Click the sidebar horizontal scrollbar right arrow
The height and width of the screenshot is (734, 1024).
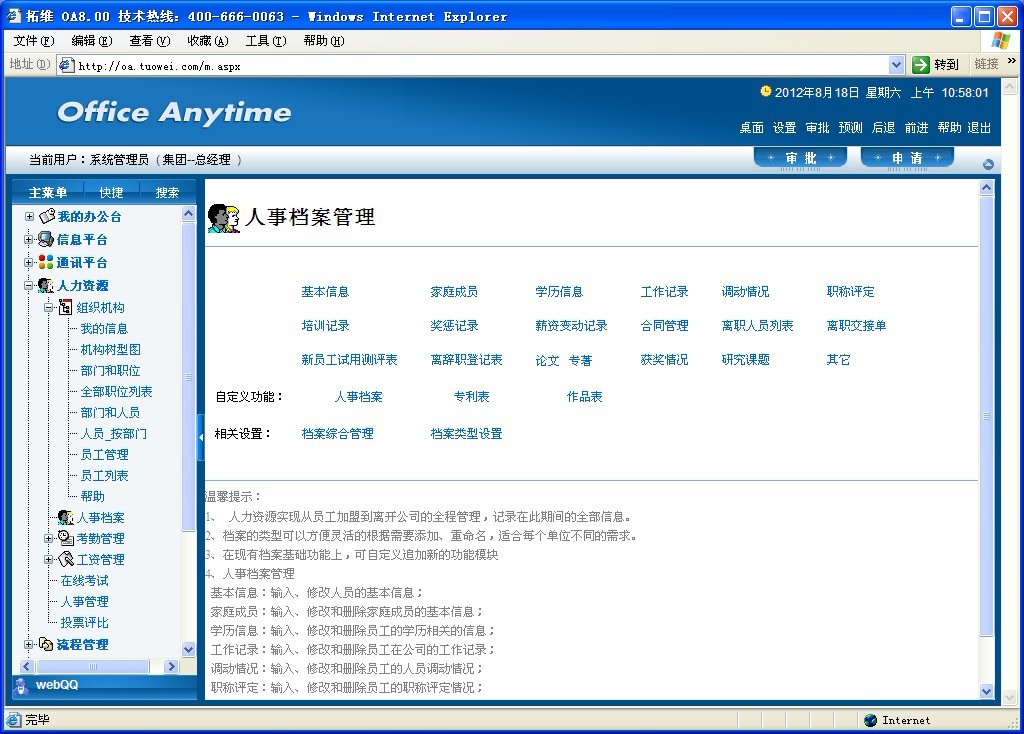(x=171, y=667)
